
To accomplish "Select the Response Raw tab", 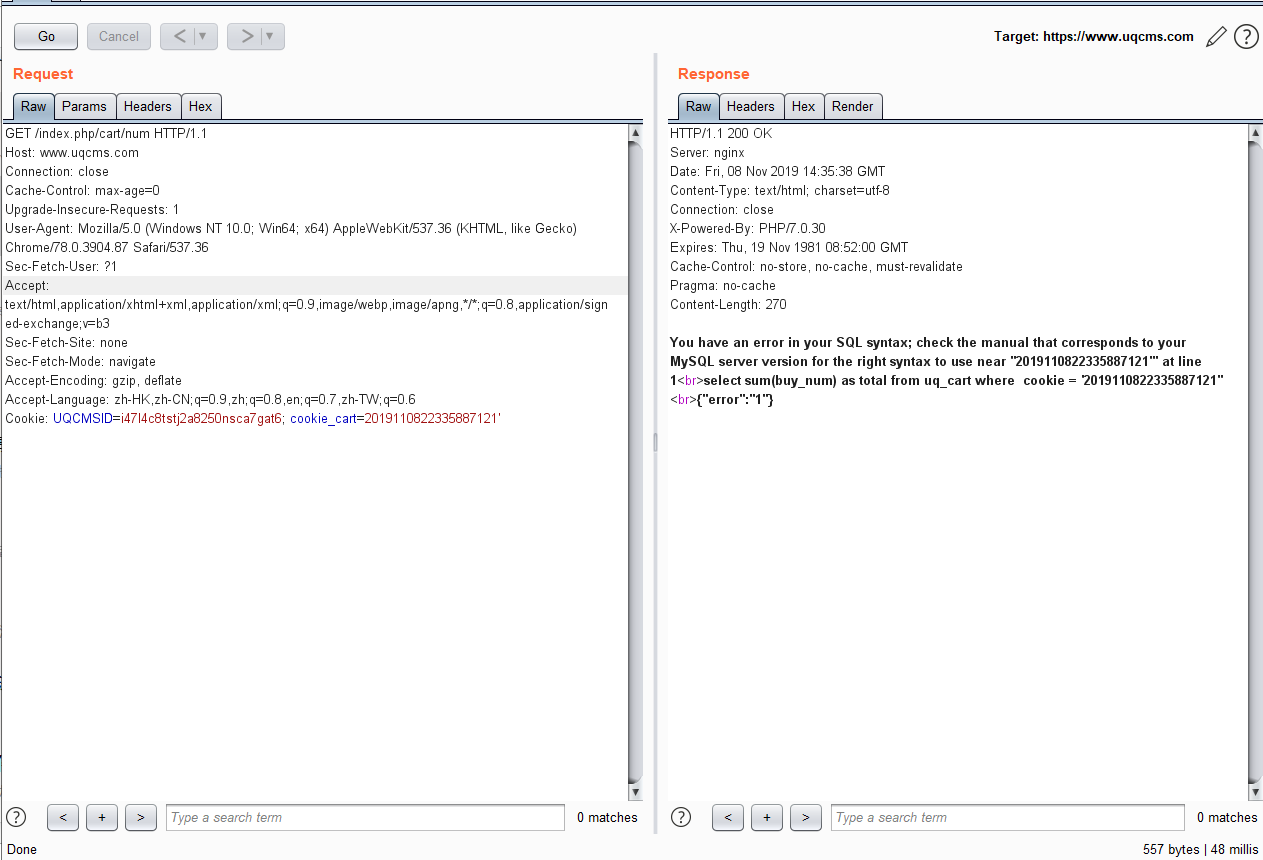I will pos(699,106).
